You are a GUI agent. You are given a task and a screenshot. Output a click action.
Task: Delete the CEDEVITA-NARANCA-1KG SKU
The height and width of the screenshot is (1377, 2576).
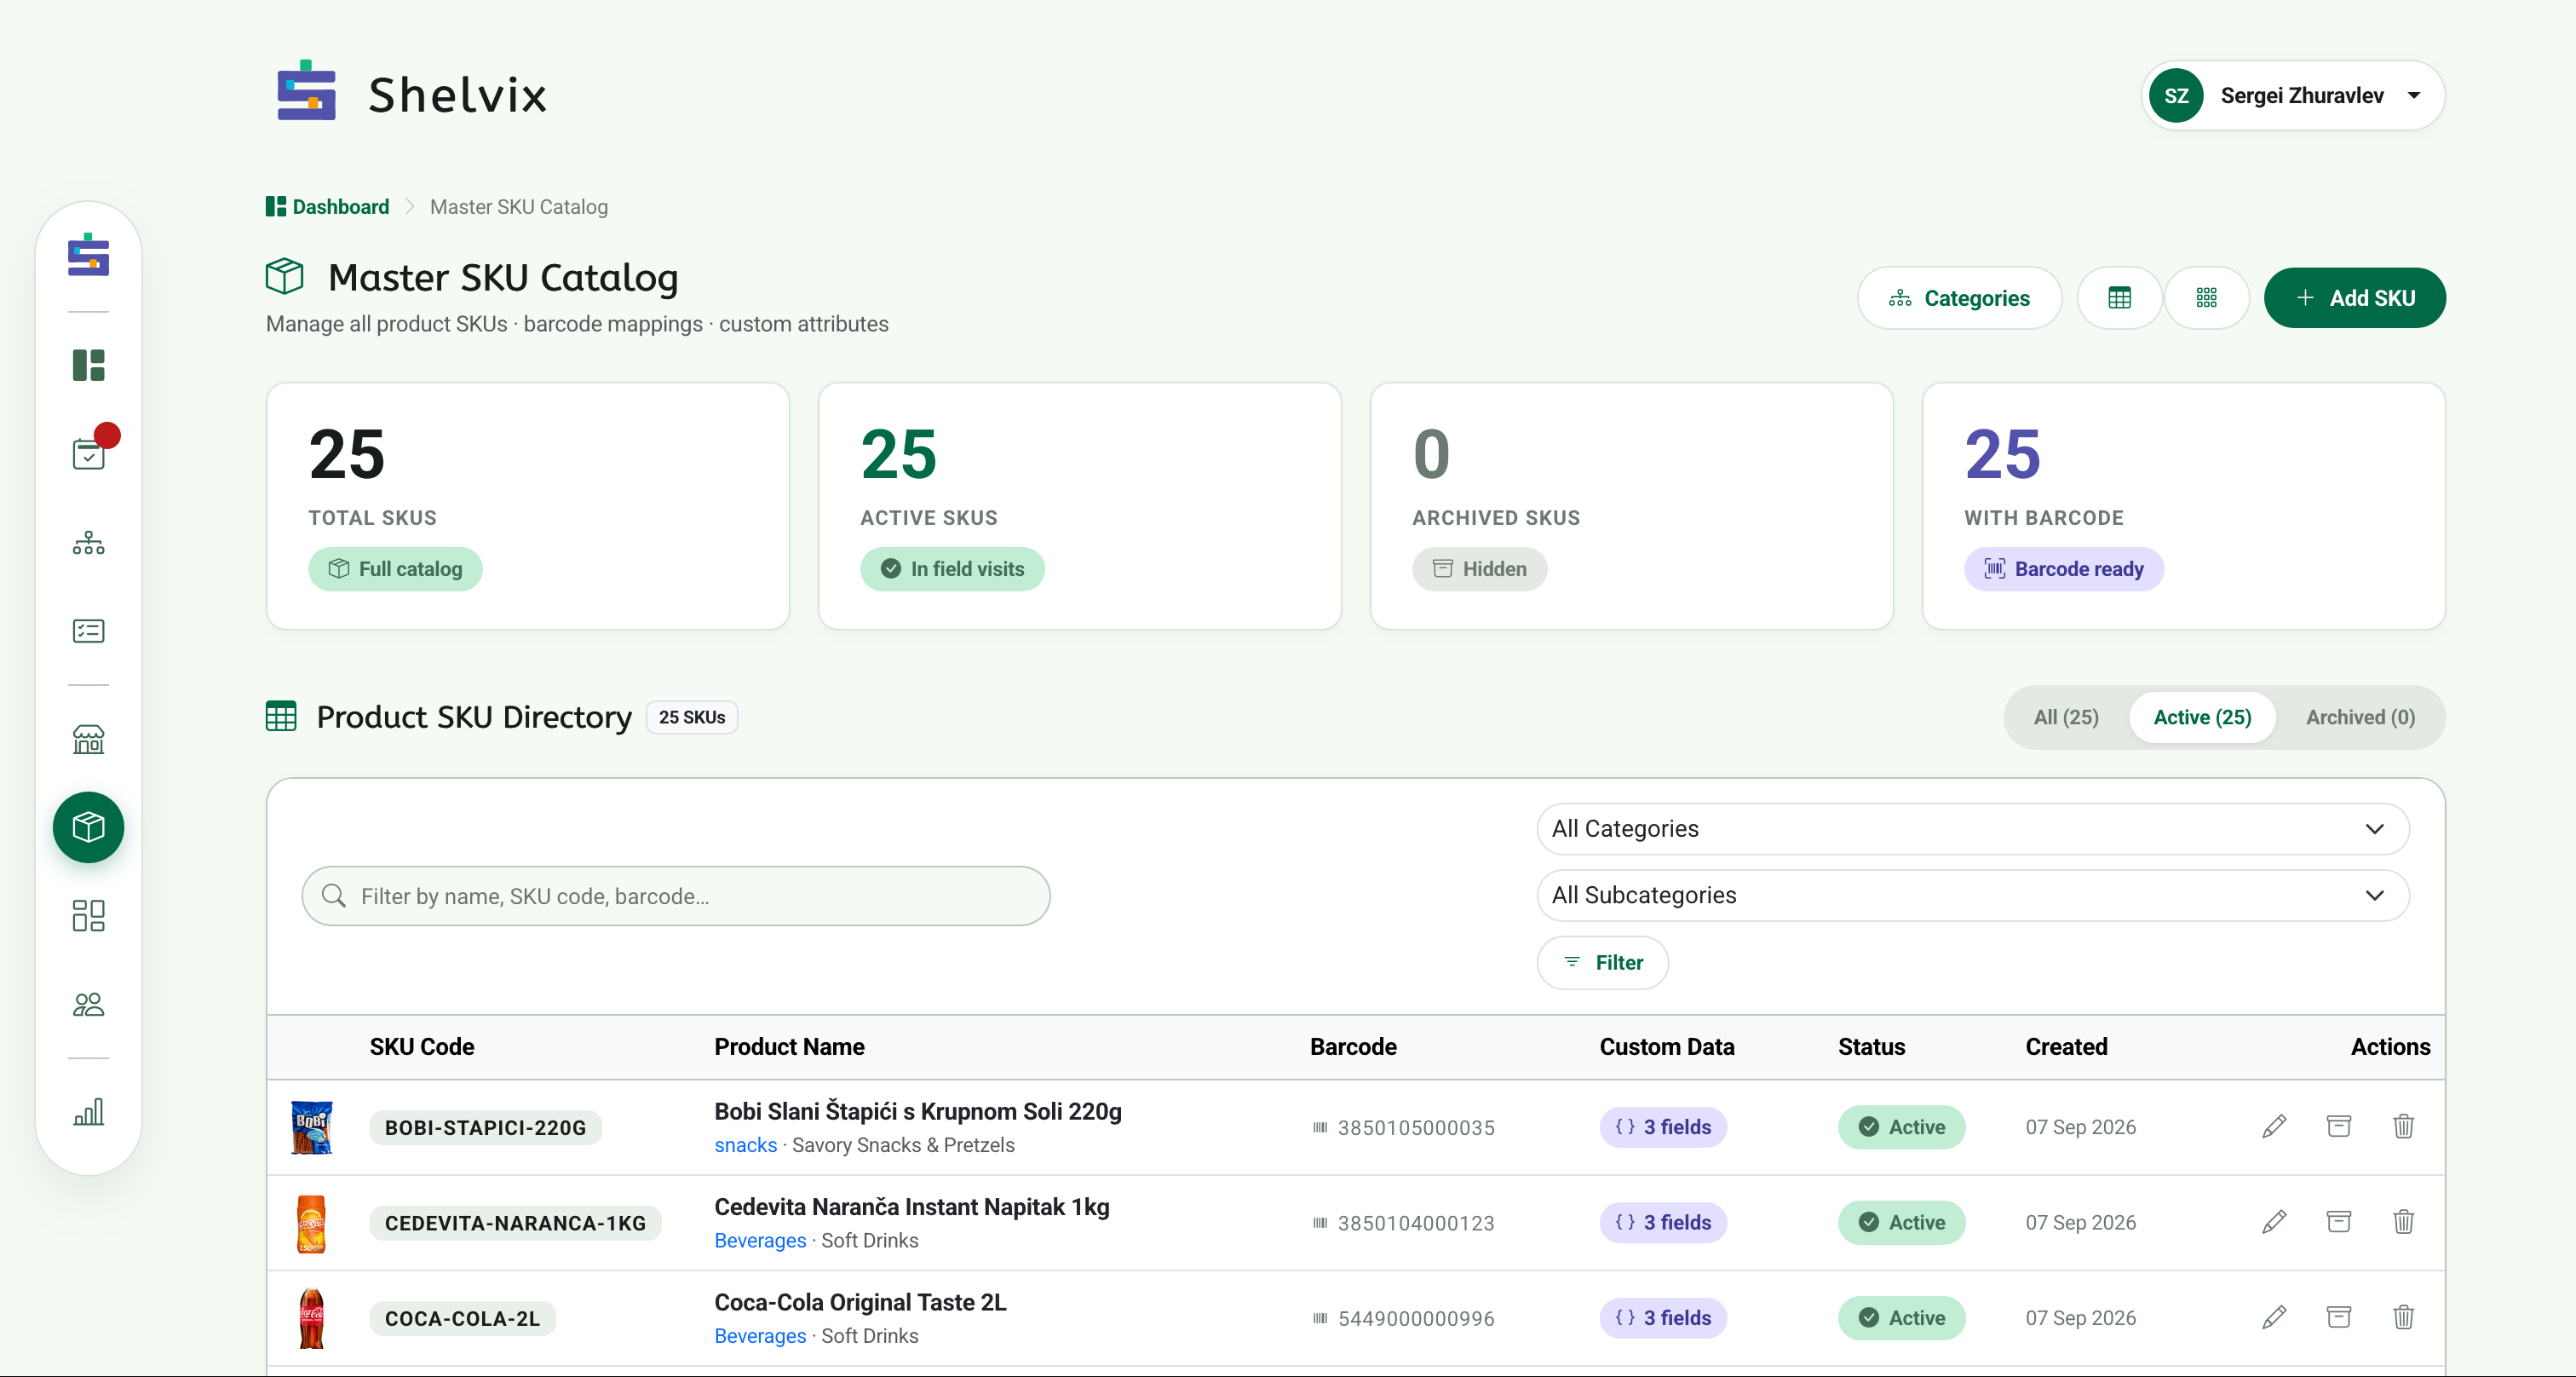[x=2403, y=1222]
